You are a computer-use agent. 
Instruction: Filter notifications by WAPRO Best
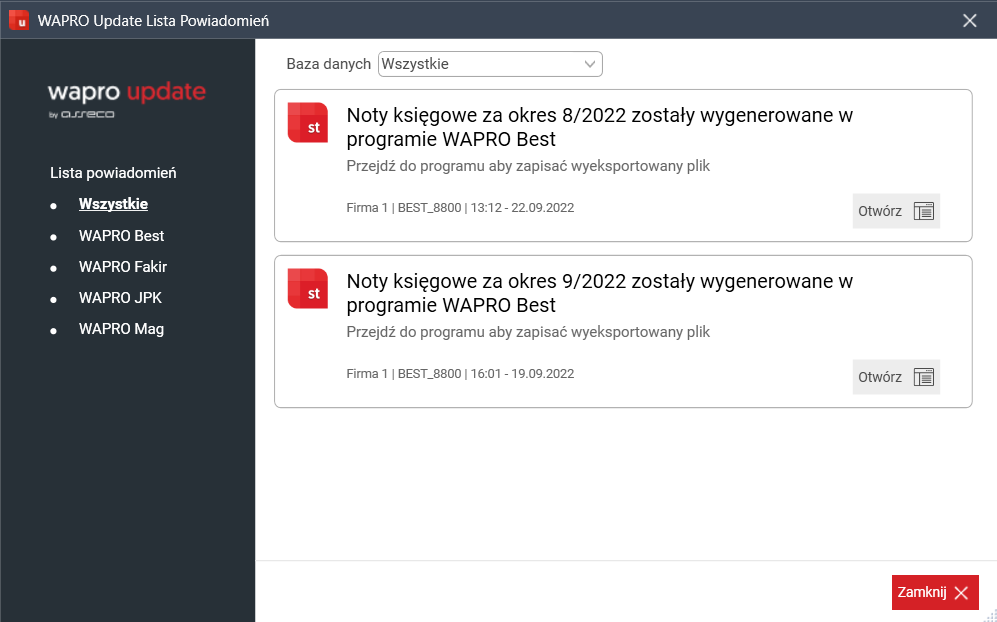121,236
